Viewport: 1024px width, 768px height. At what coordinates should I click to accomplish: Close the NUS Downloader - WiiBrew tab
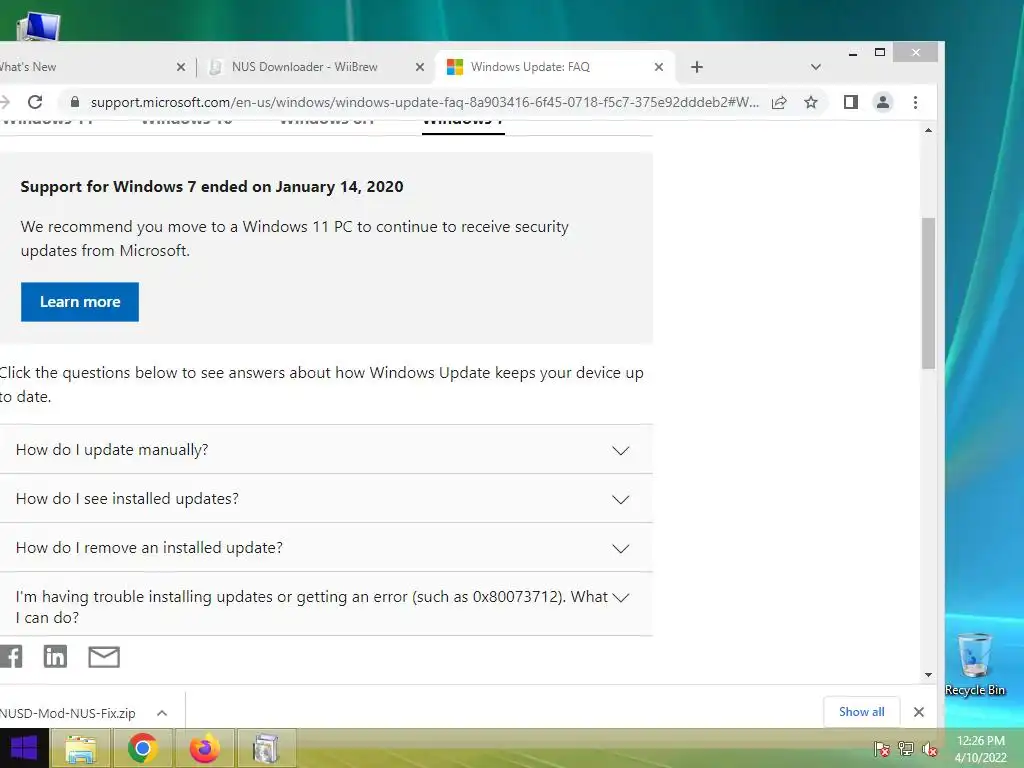tap(420, 67)
